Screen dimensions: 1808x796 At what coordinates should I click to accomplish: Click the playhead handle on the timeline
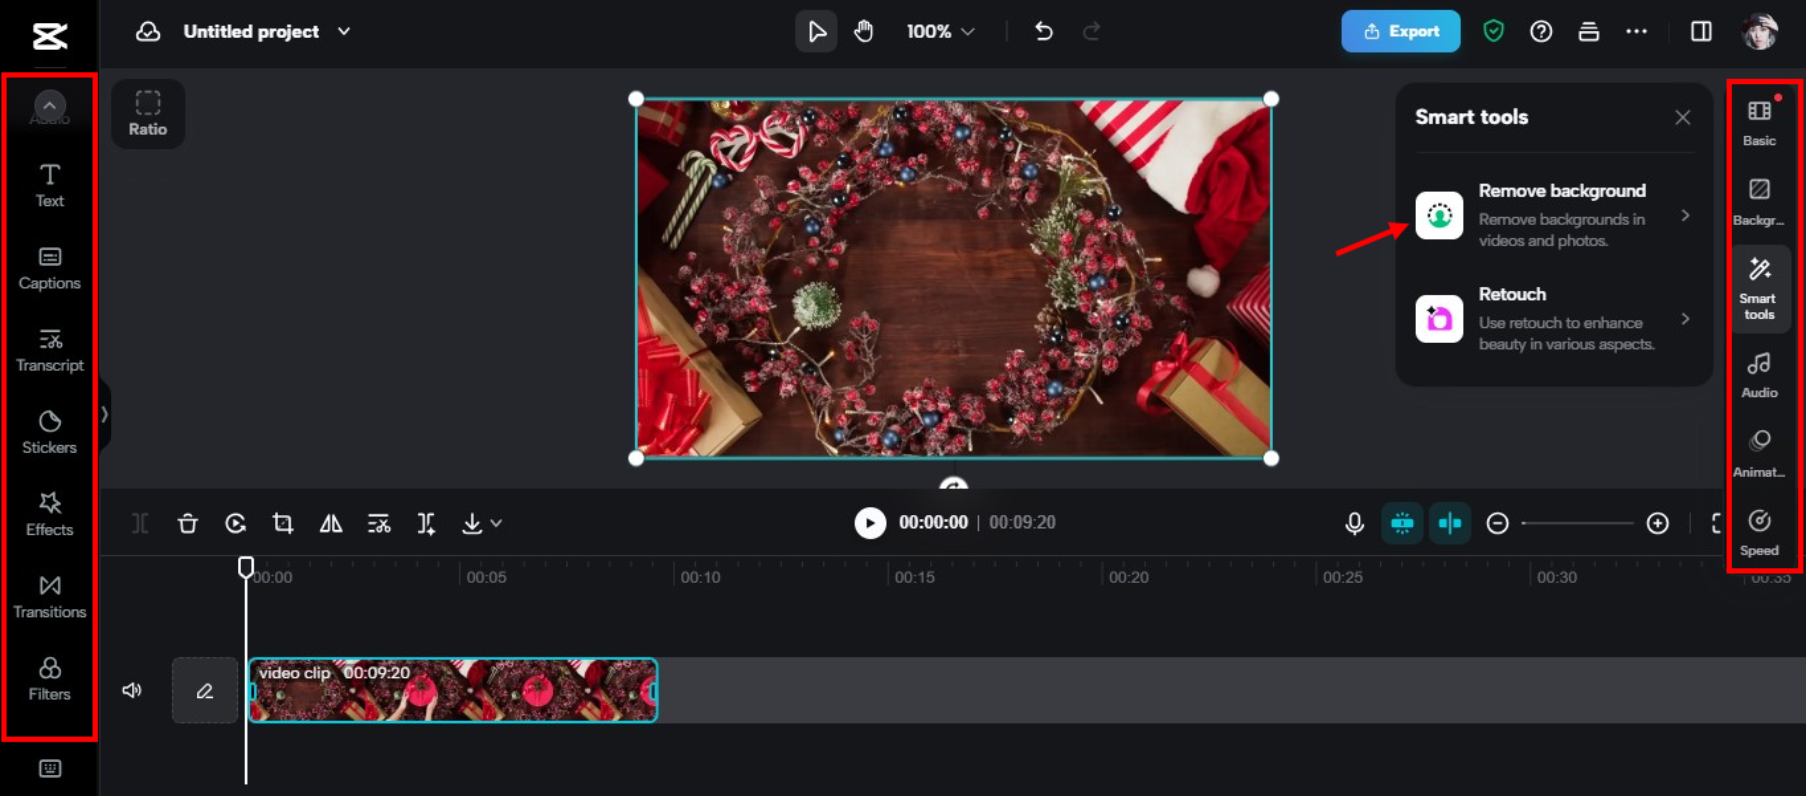click(246, 567)
